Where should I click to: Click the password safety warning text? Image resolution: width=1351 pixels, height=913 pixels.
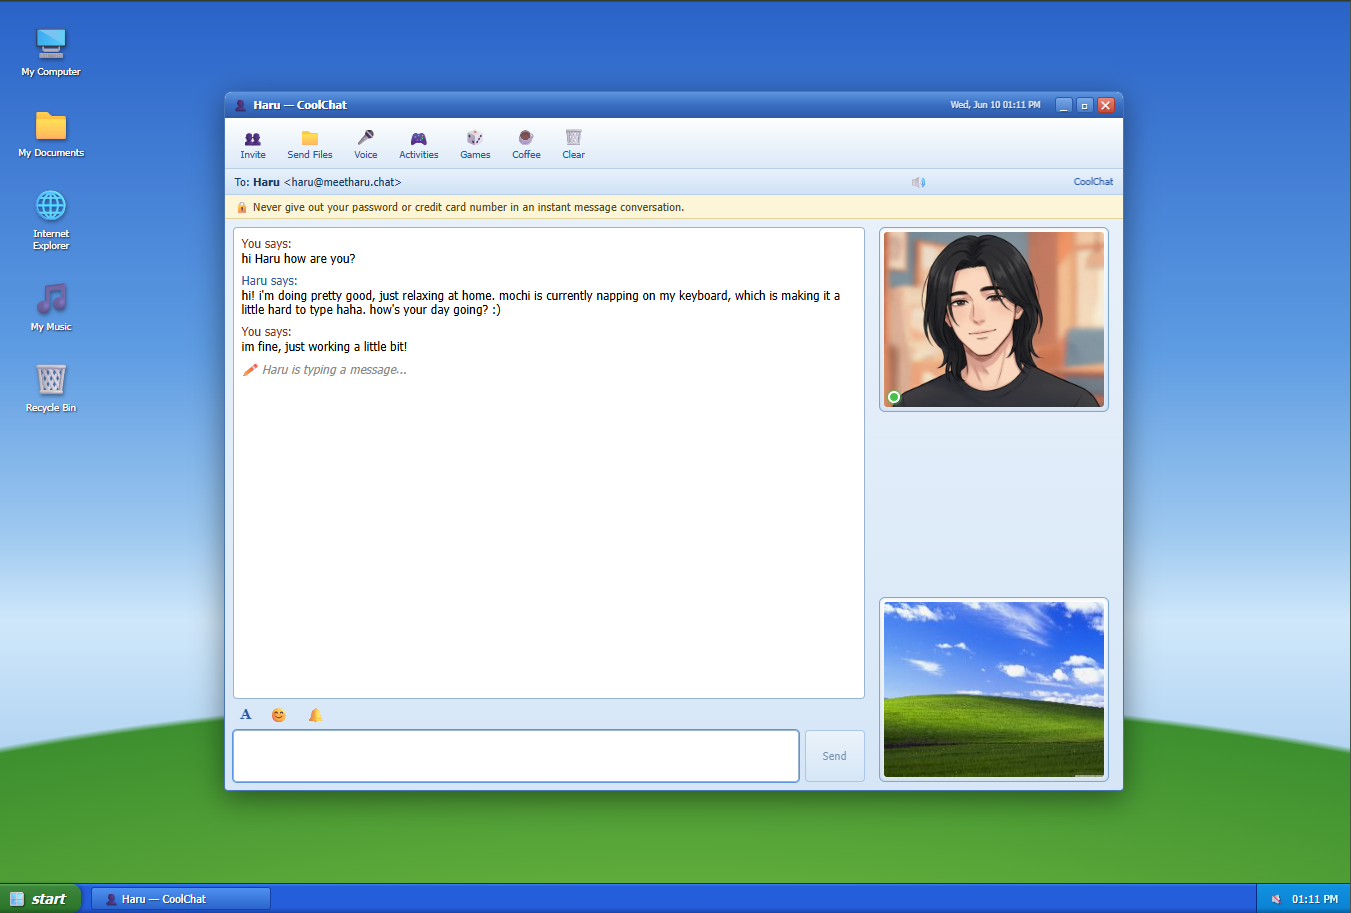468,208
